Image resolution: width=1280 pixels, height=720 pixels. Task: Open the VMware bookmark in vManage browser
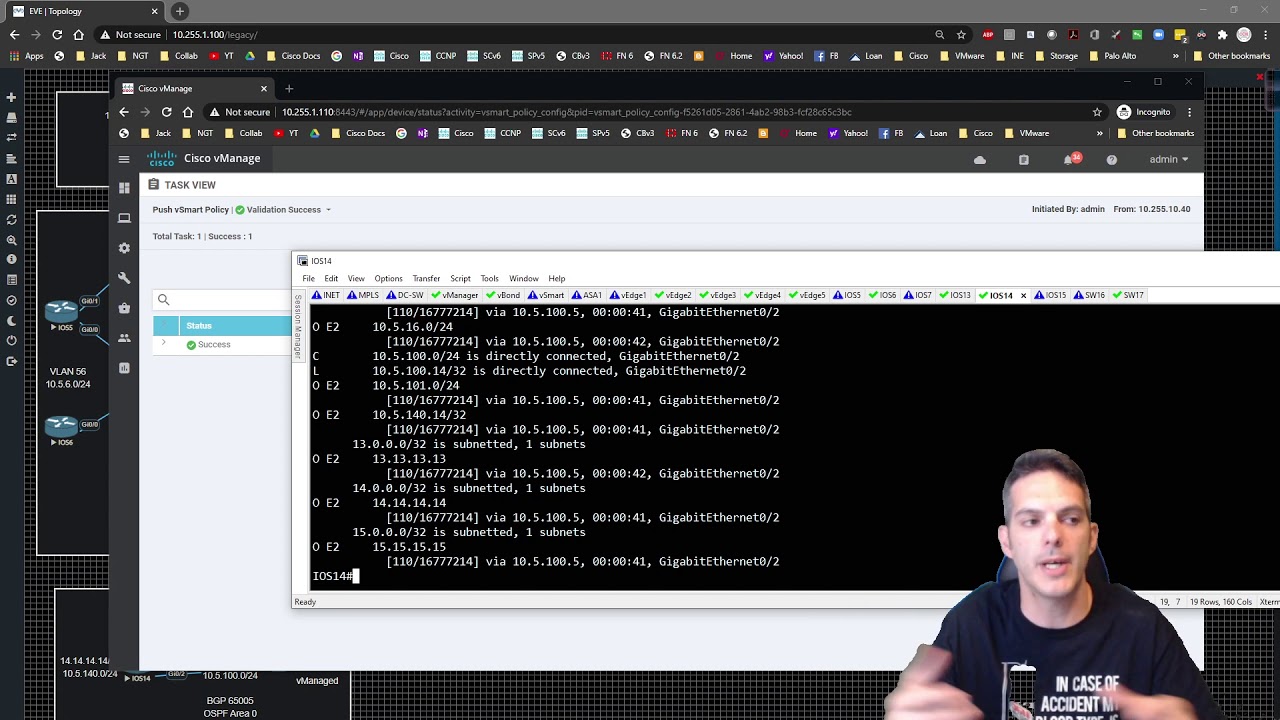tap(1026, 133)
